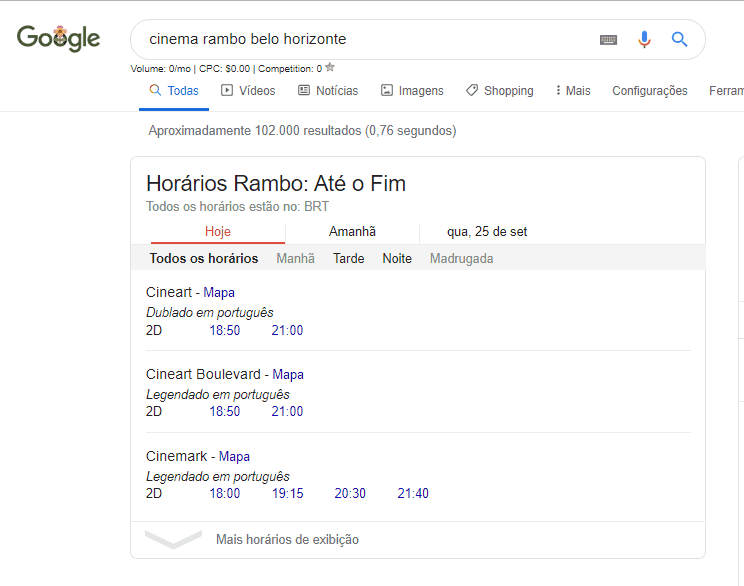Click the Google doodle logo
The image size is (744, 586).
point(58,38)
